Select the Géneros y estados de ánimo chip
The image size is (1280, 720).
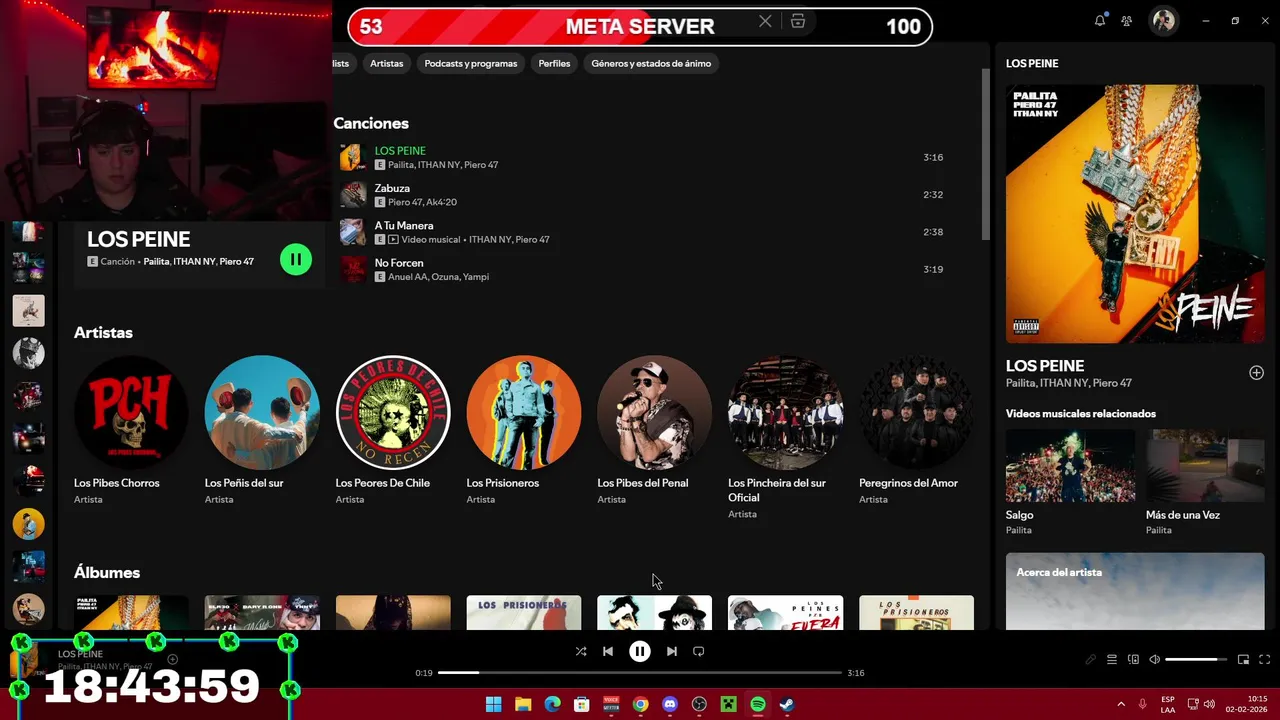pos(651,63)
